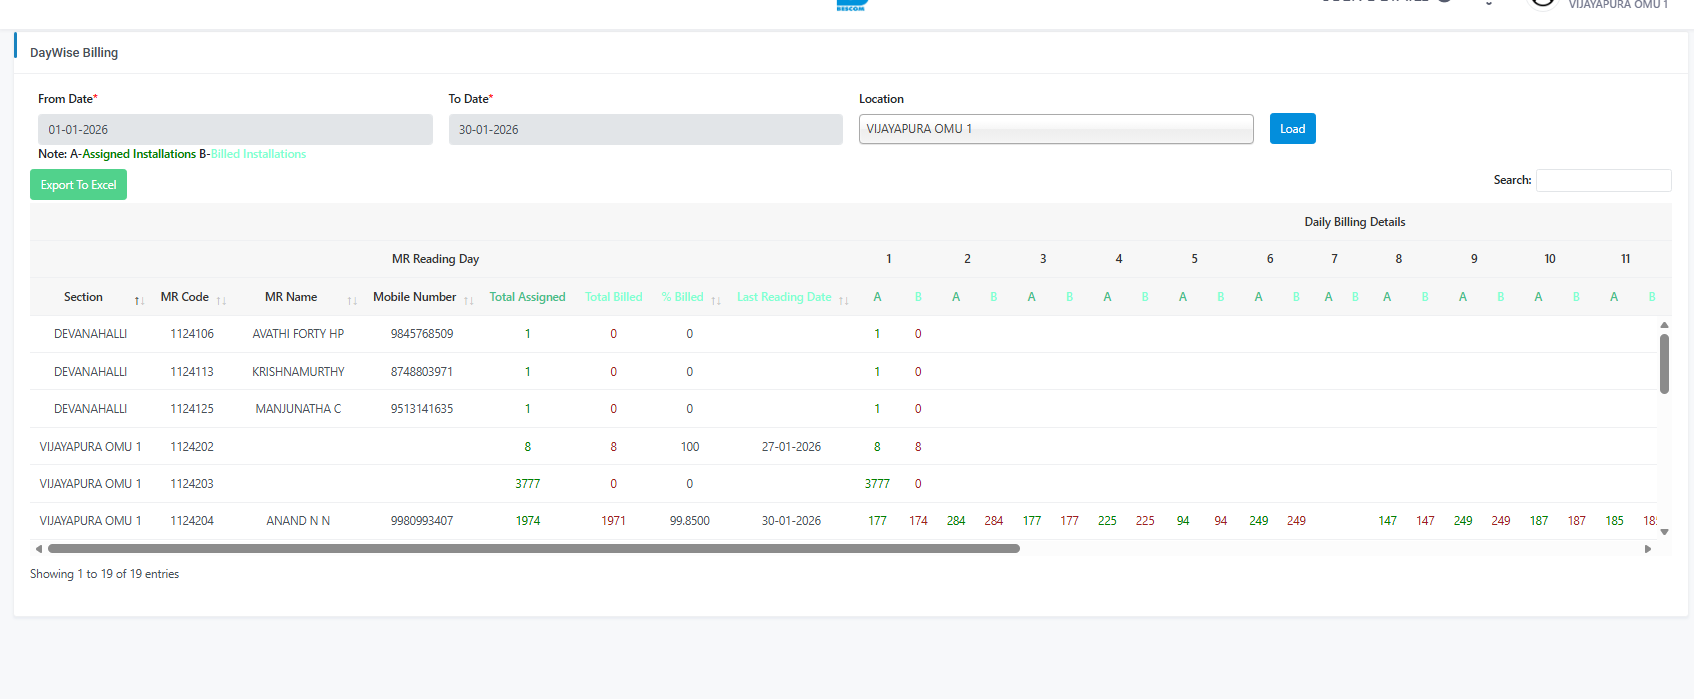Click the vertical scrollbar thumb of table
The height and width of the screenshot is (699, 1694).
tap(1664, 364)
